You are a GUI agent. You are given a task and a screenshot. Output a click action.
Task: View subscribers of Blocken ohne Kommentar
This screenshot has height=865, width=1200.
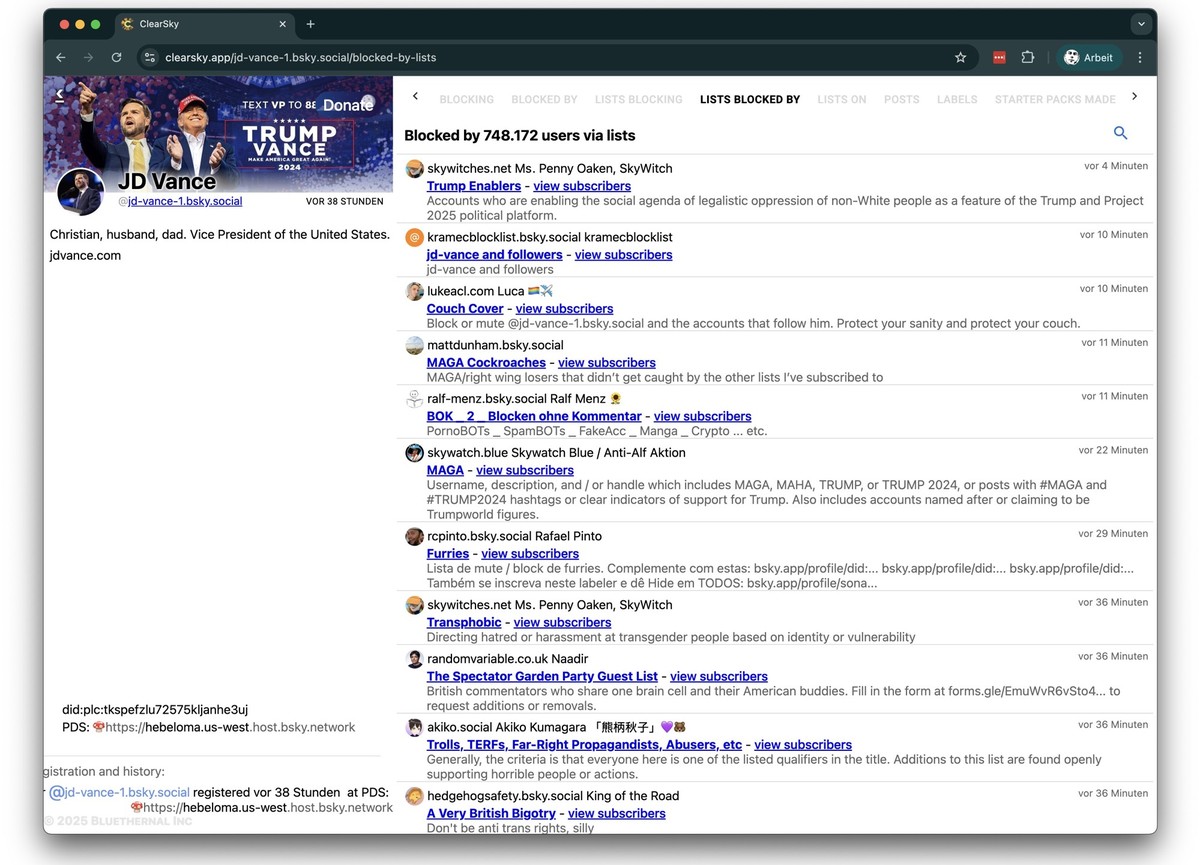pyautogui.click(x=702, y=417)
